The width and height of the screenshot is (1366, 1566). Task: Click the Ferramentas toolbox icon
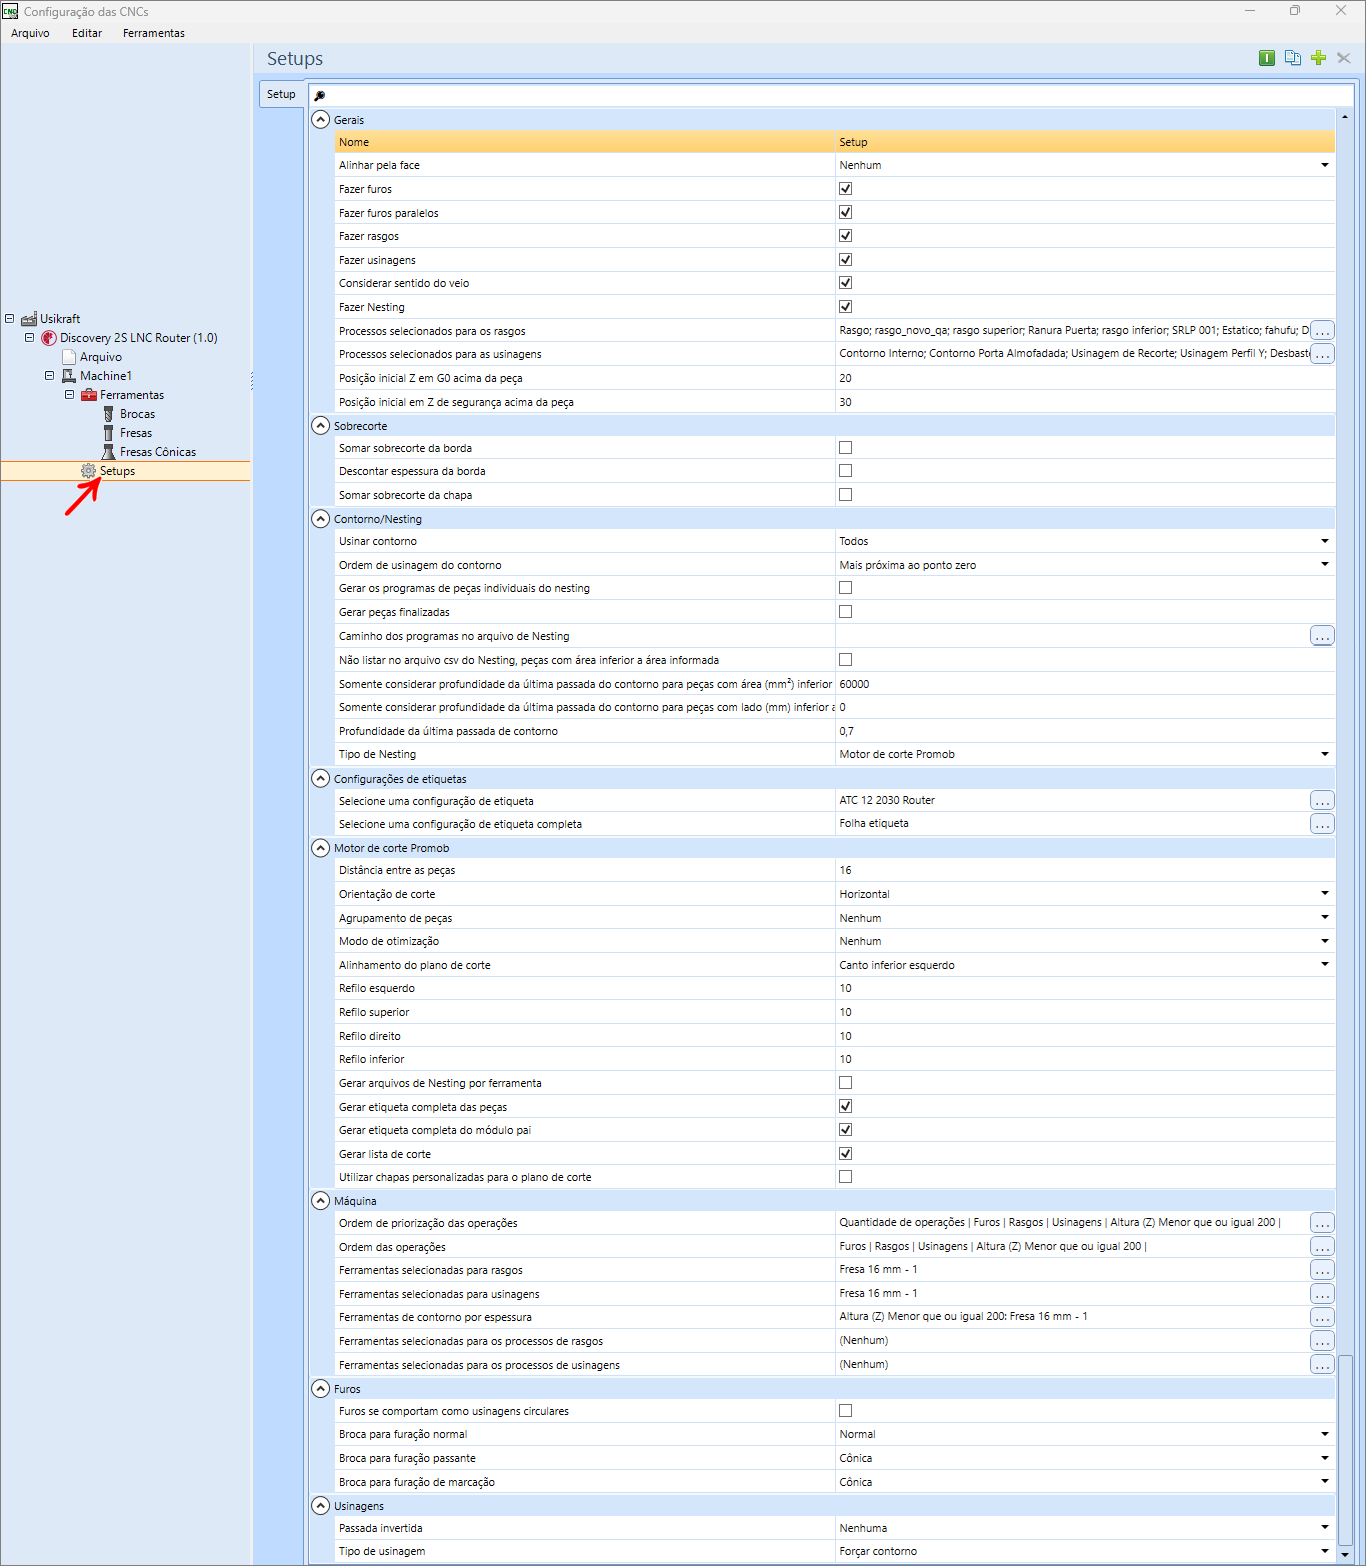[89, 395]
